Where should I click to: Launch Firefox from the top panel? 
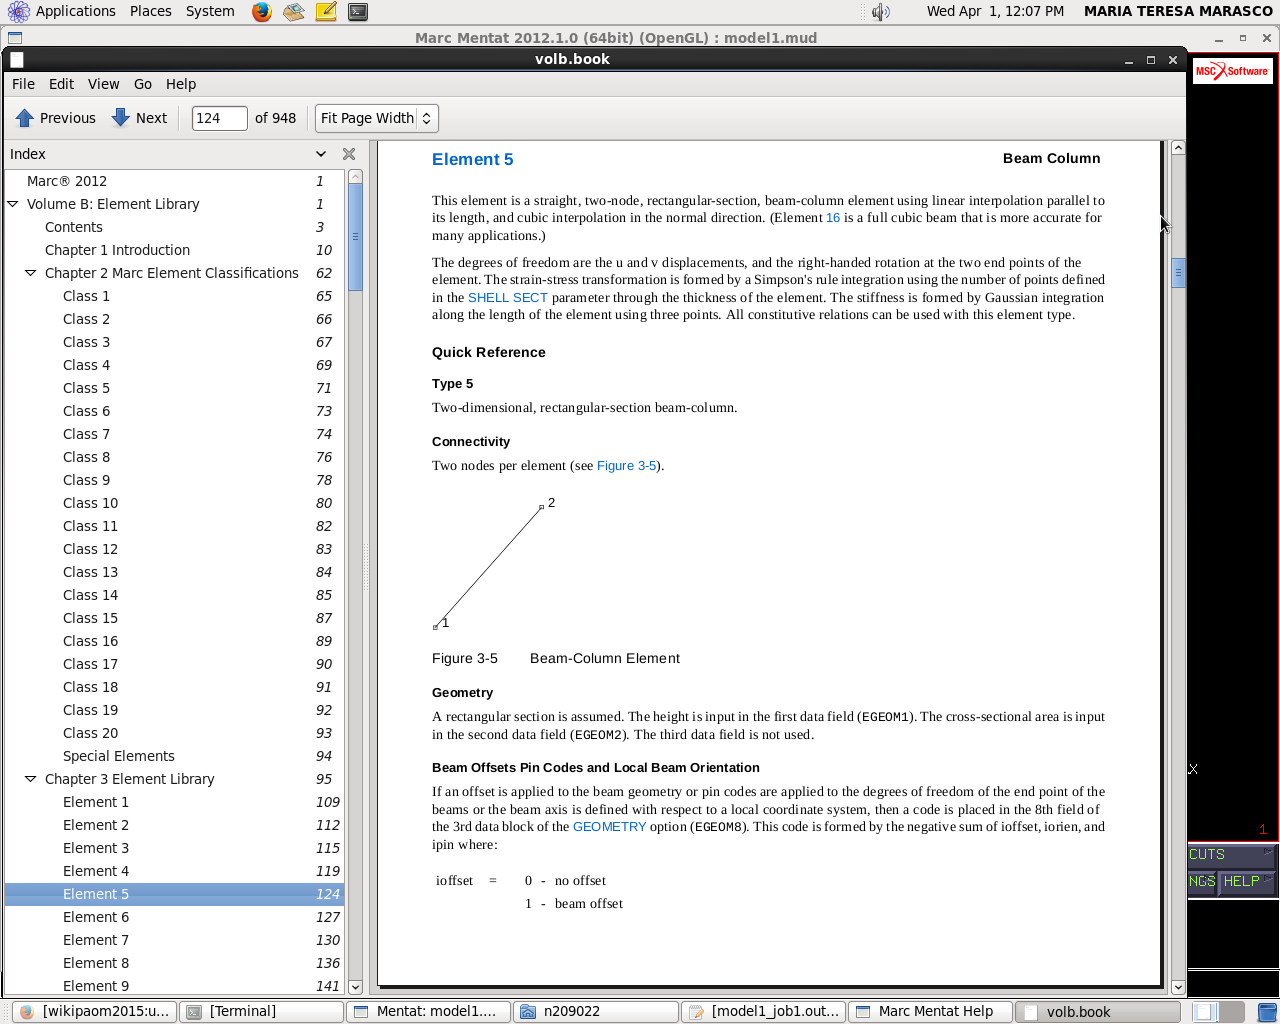click(262, 12)
